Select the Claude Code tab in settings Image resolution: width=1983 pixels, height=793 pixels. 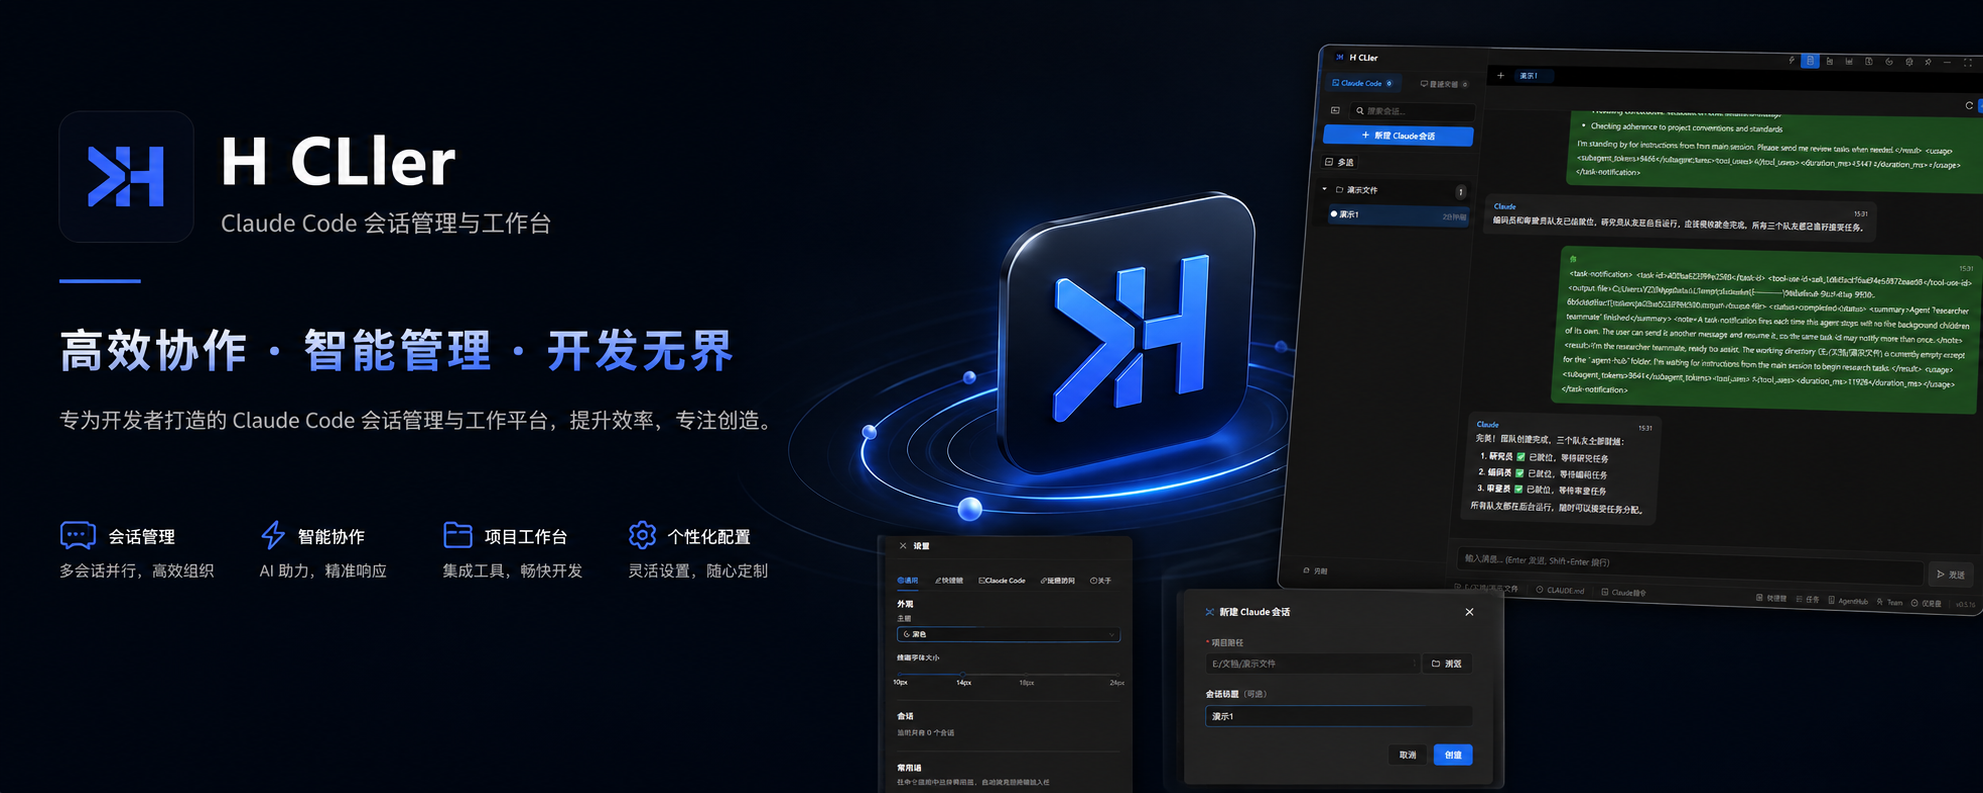pos(1002,580)
